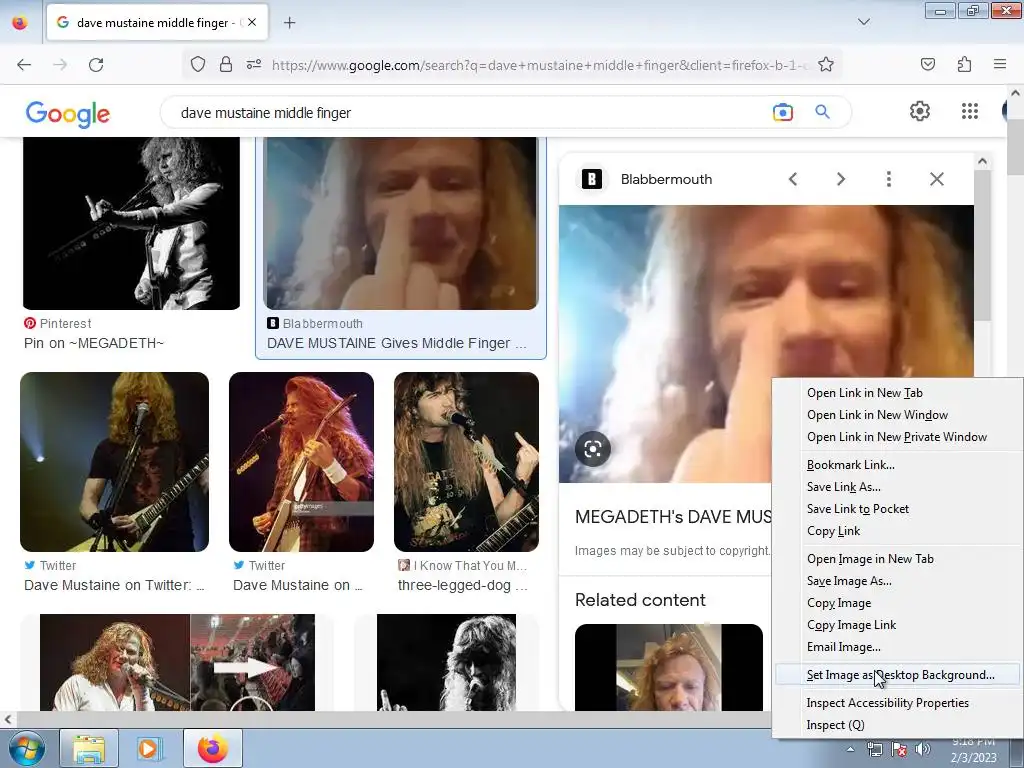Run search with the magnifier icon
1024x768 pixels.
tap(822, 112)
